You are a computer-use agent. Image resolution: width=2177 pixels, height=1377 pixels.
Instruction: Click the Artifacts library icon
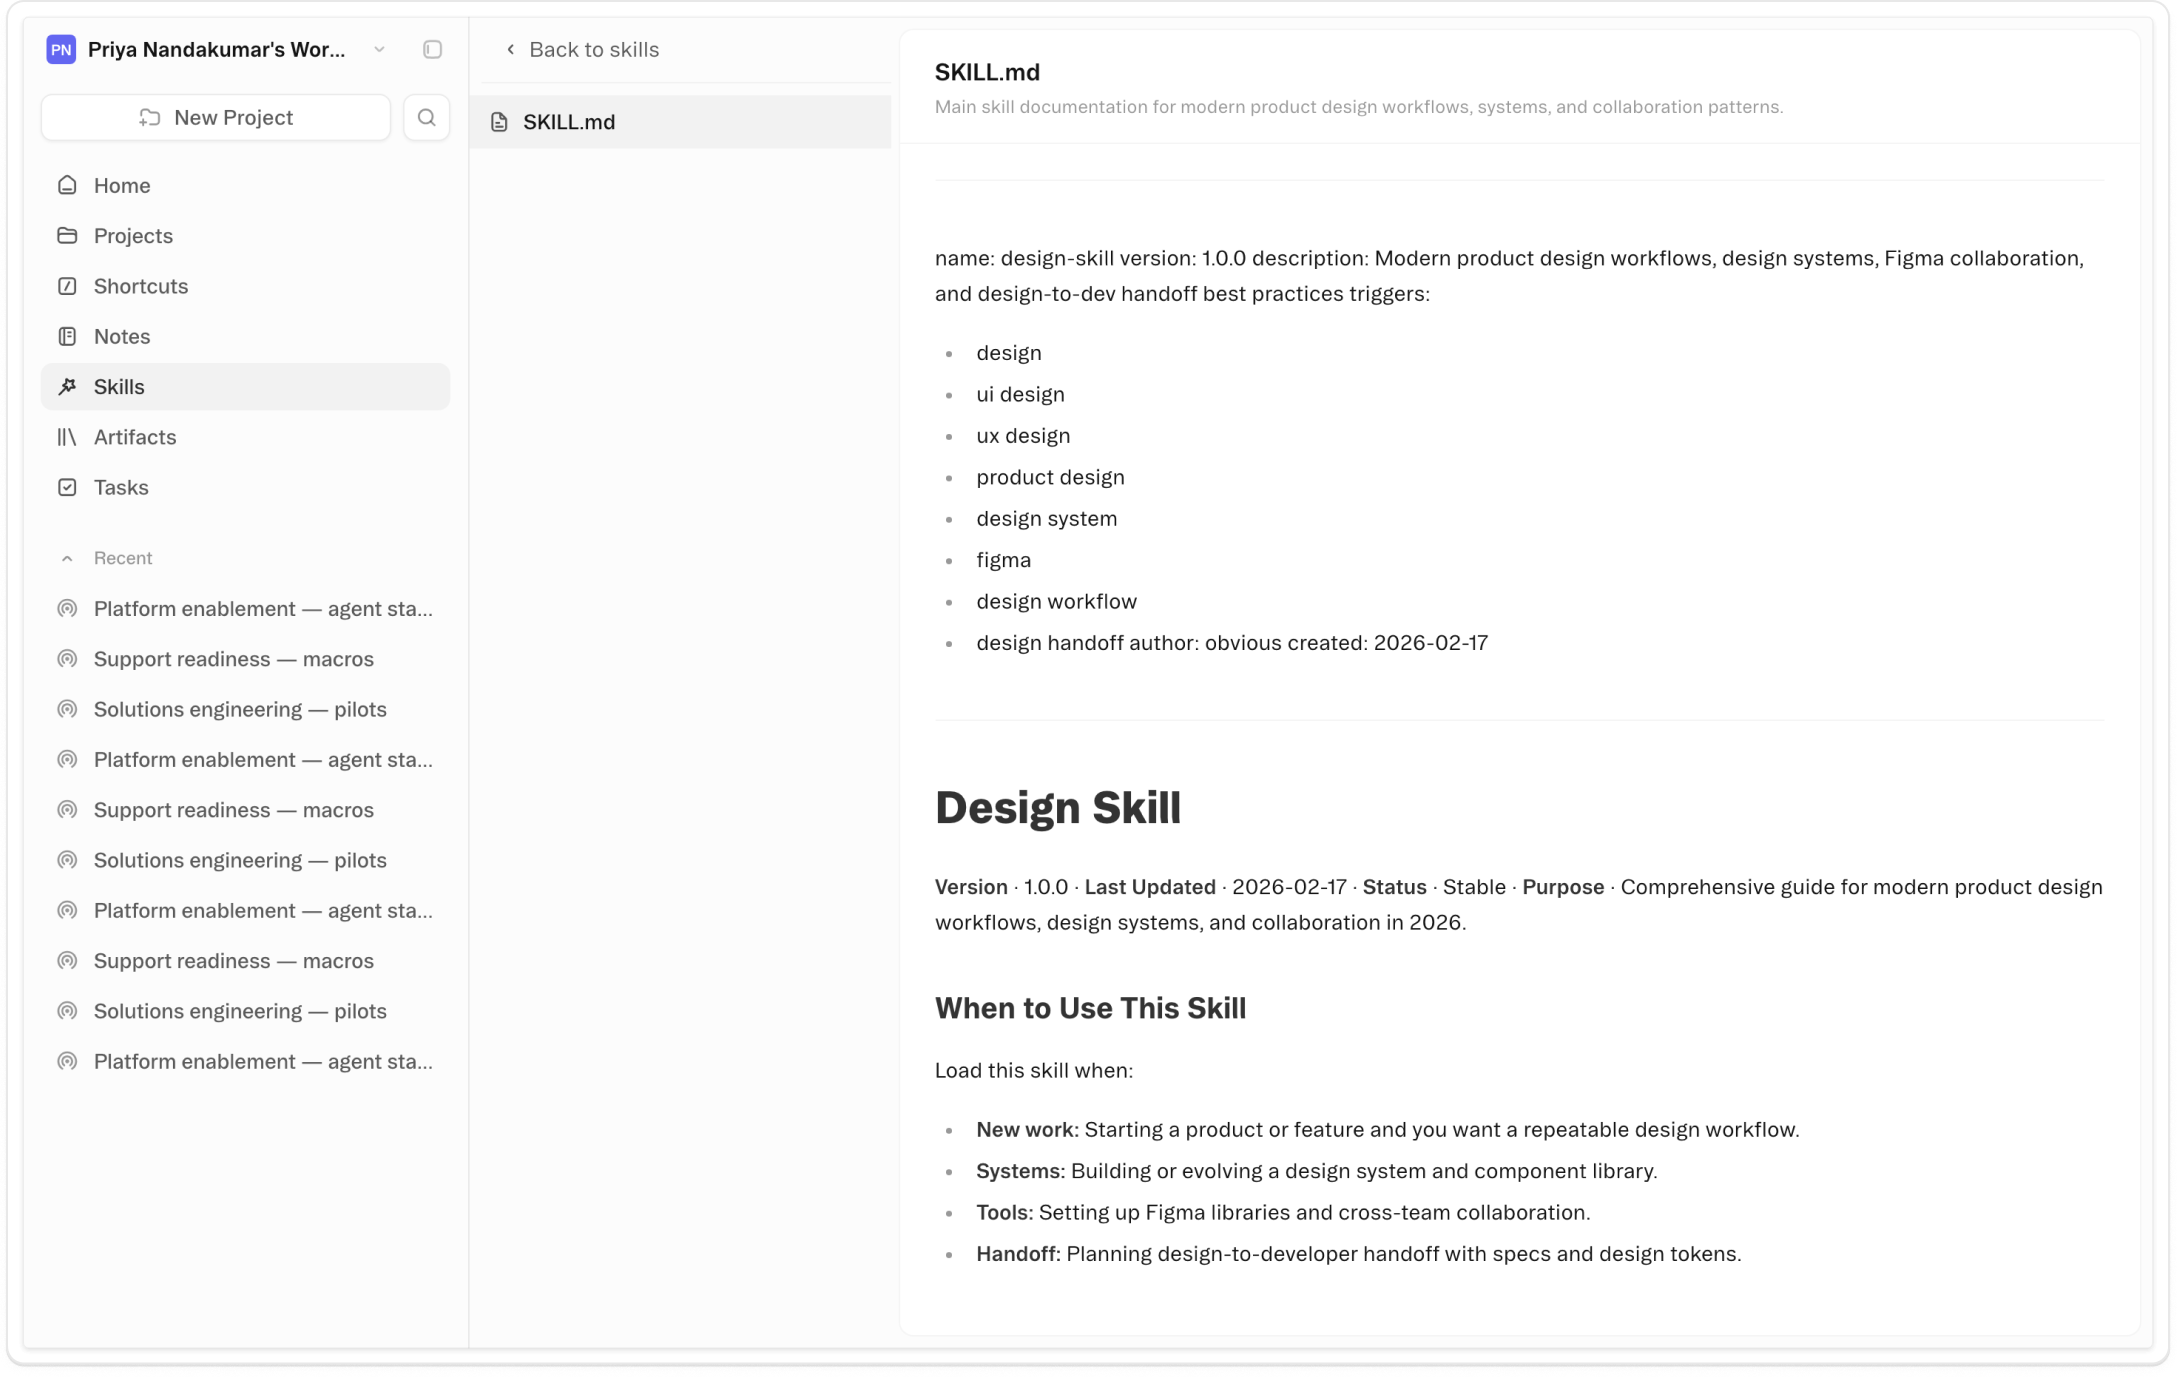point(67,437)
